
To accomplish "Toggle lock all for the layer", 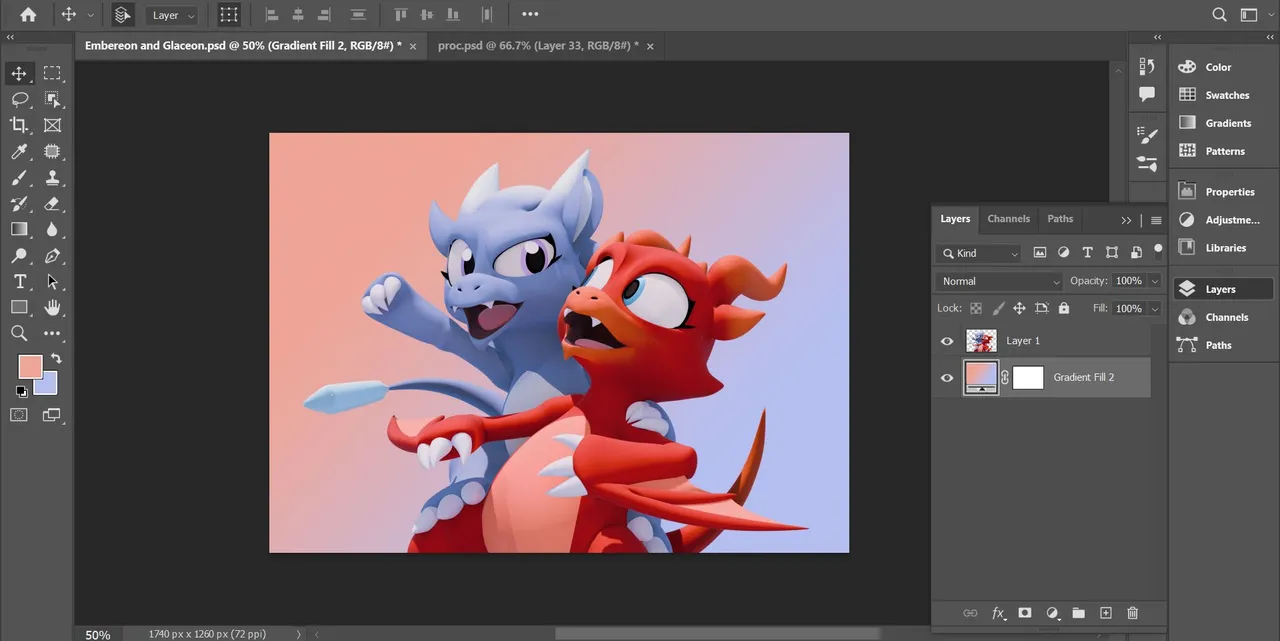I will pos(1063,309).
